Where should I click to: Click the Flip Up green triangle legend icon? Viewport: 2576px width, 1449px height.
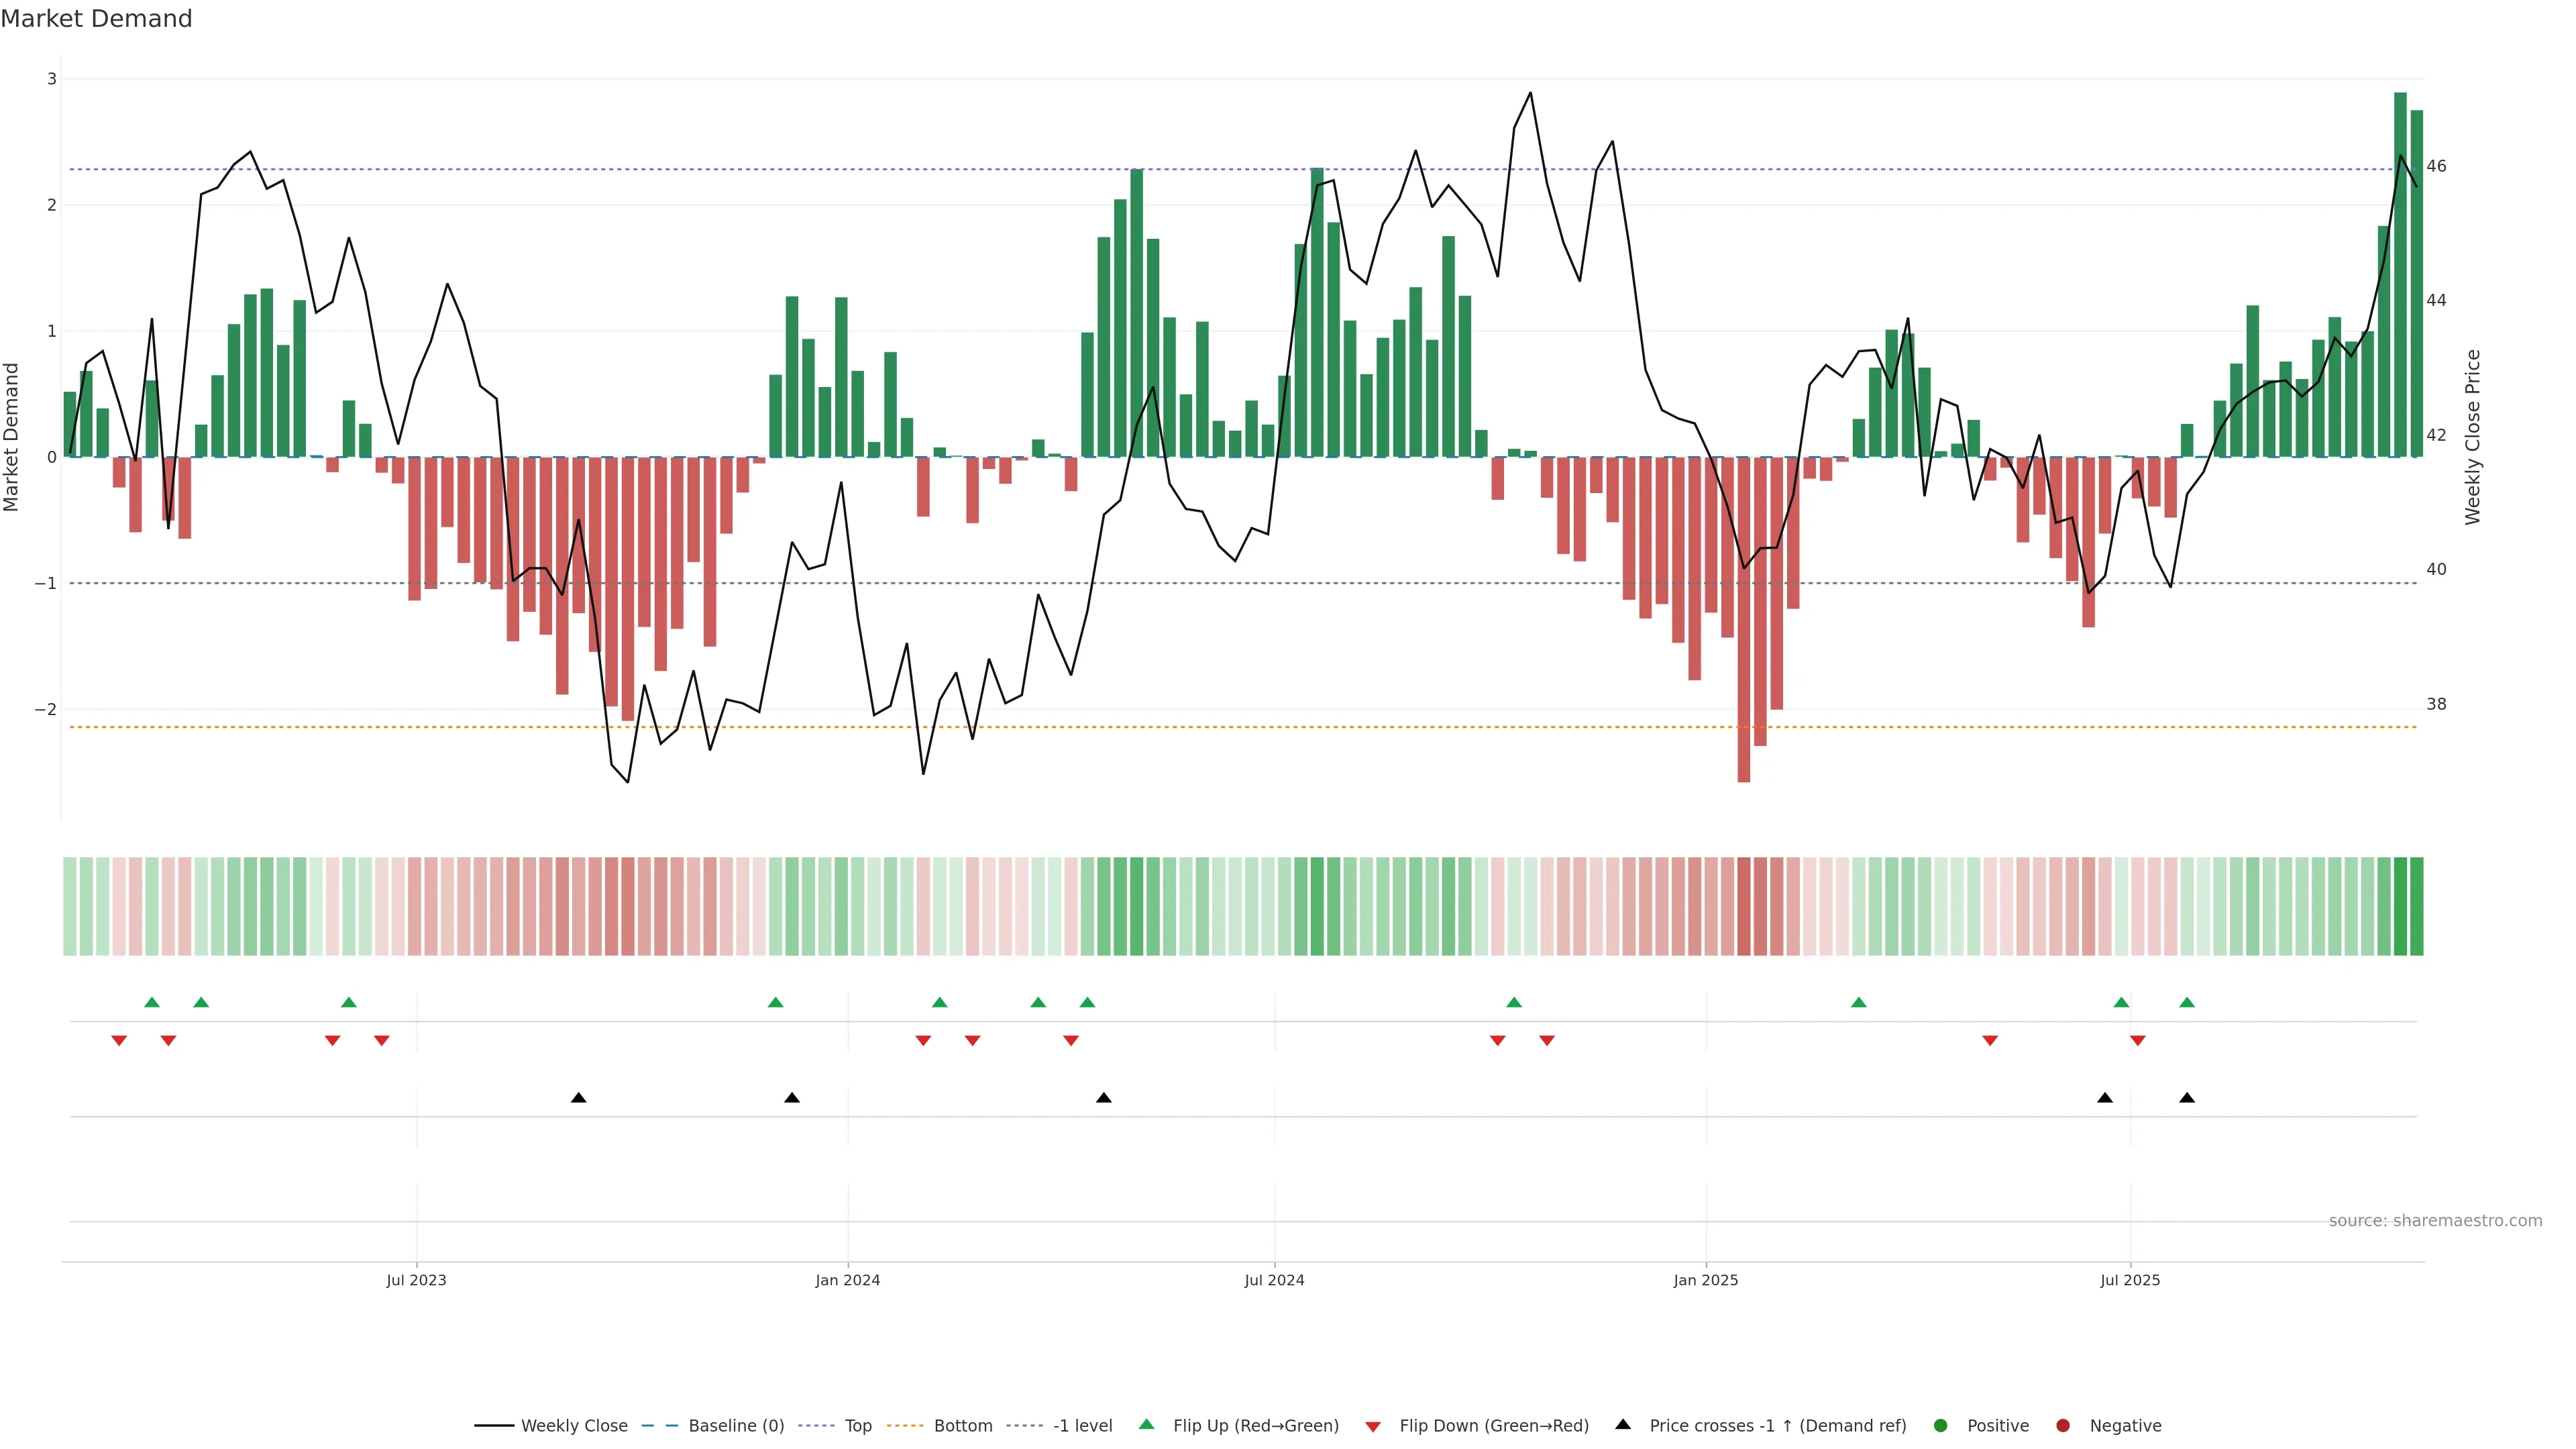pos(1147,1425)
